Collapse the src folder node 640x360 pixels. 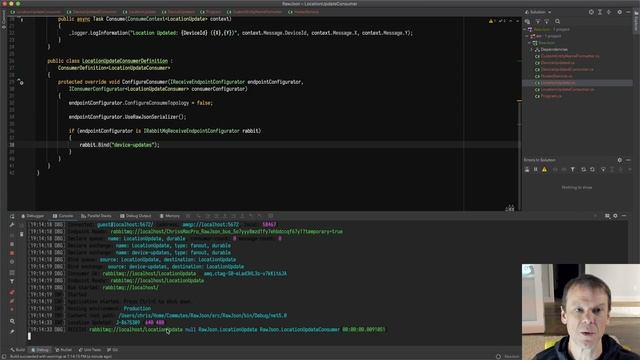click(527, 36)
